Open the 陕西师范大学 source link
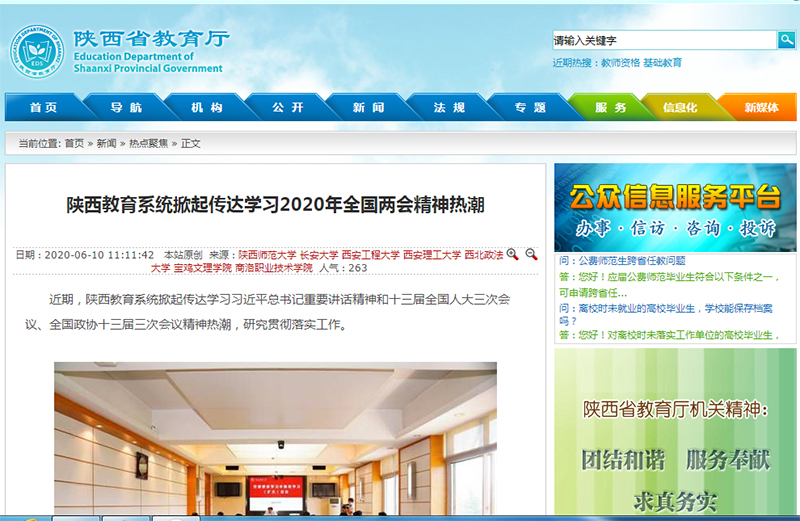Viewport: 800px width, 521px height. click(267, 255)
